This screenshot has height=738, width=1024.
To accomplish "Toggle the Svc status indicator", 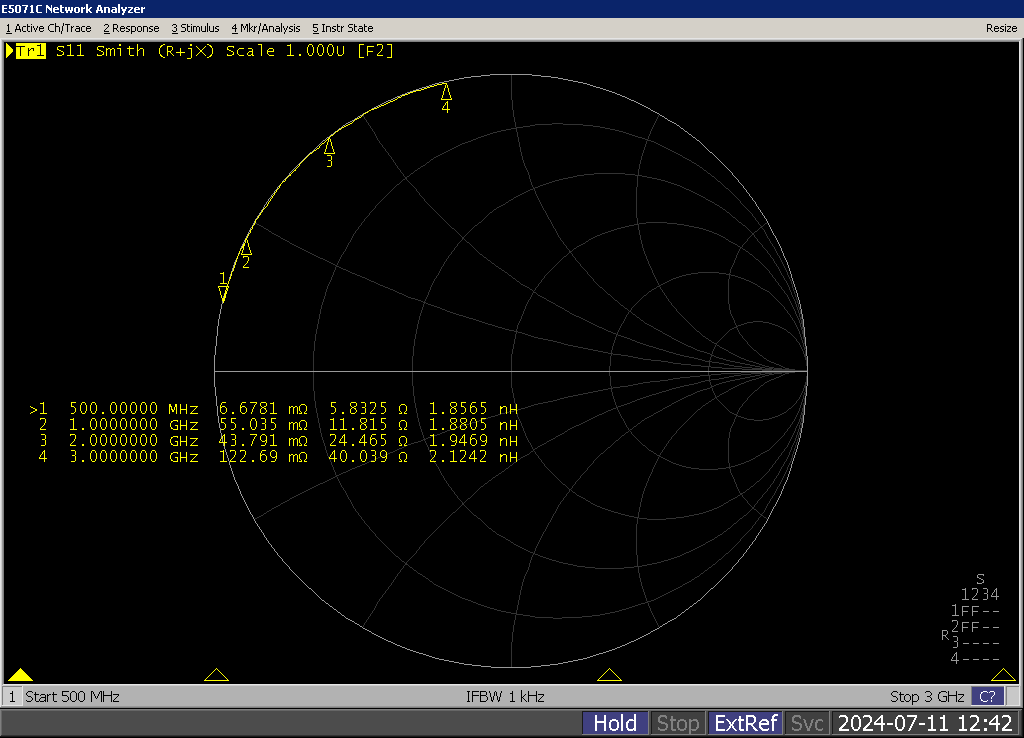I will (807, 723).
